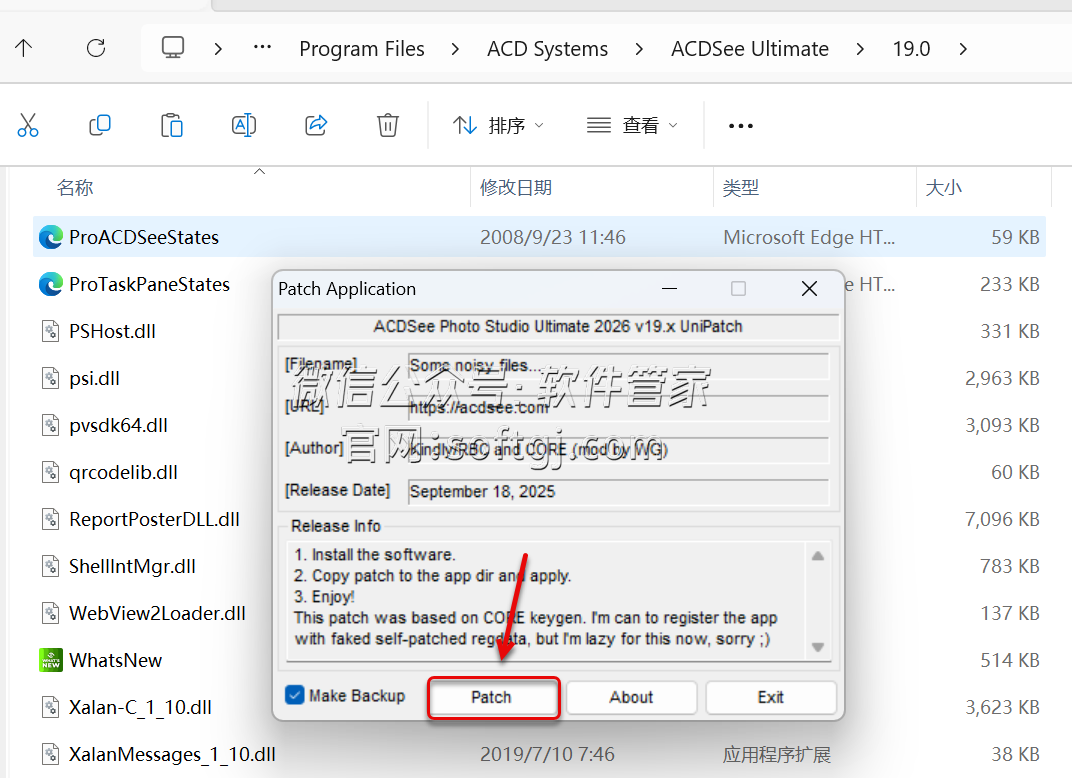This screenshot has width=1072, height=778.
Task: Click the ShellIntMgr.dll file icon
Action: pyautogui.click(x=51, y=567)
